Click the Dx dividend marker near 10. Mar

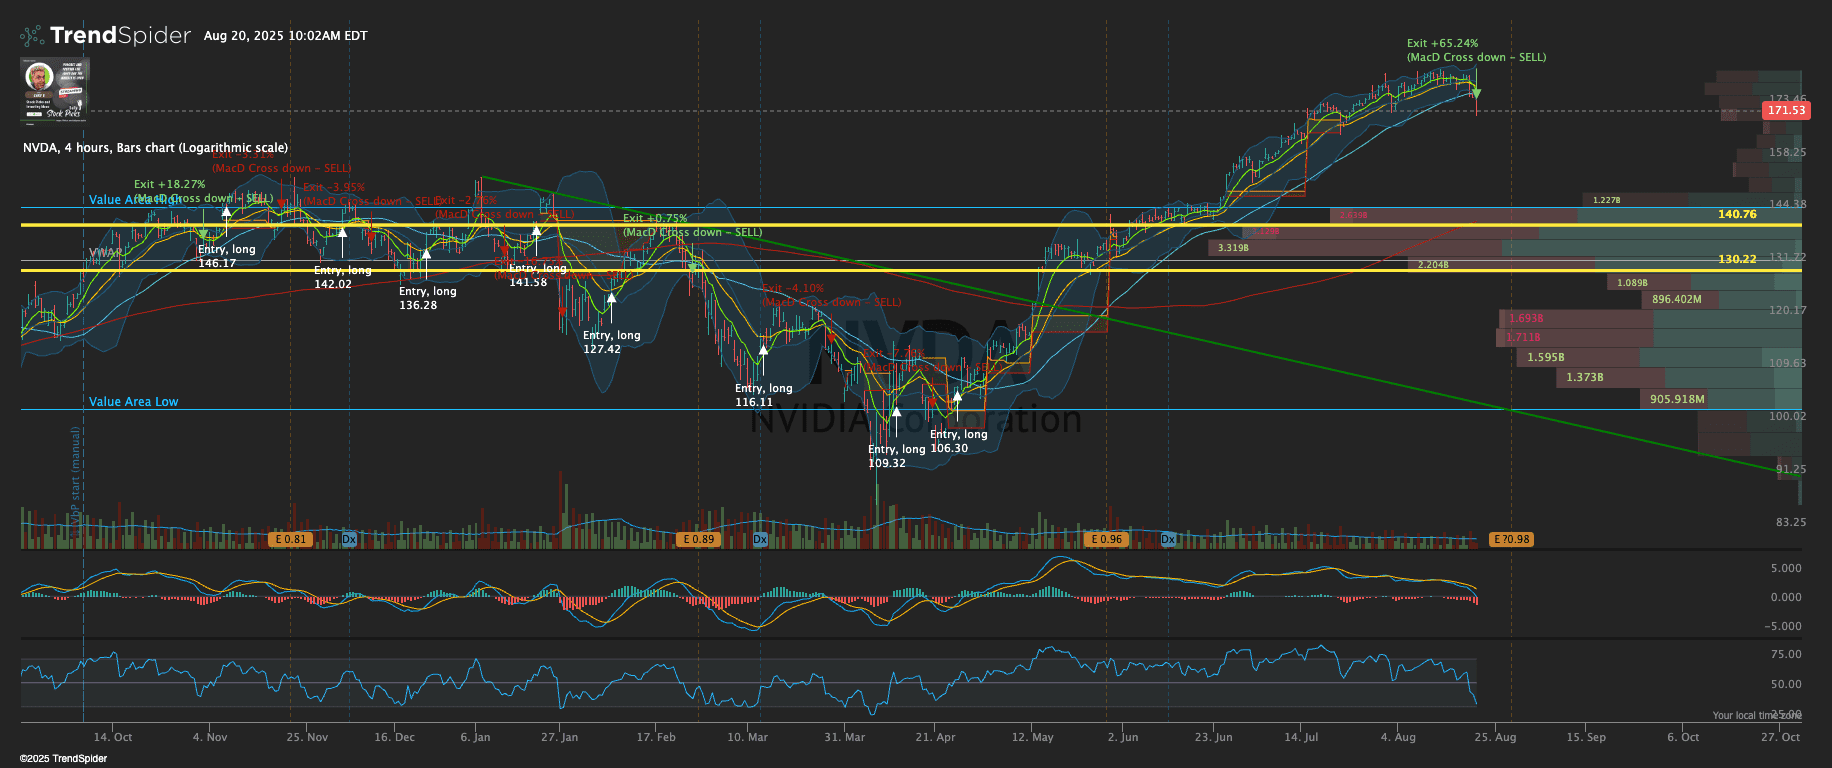pyautogui.click(x=760, y=539)
